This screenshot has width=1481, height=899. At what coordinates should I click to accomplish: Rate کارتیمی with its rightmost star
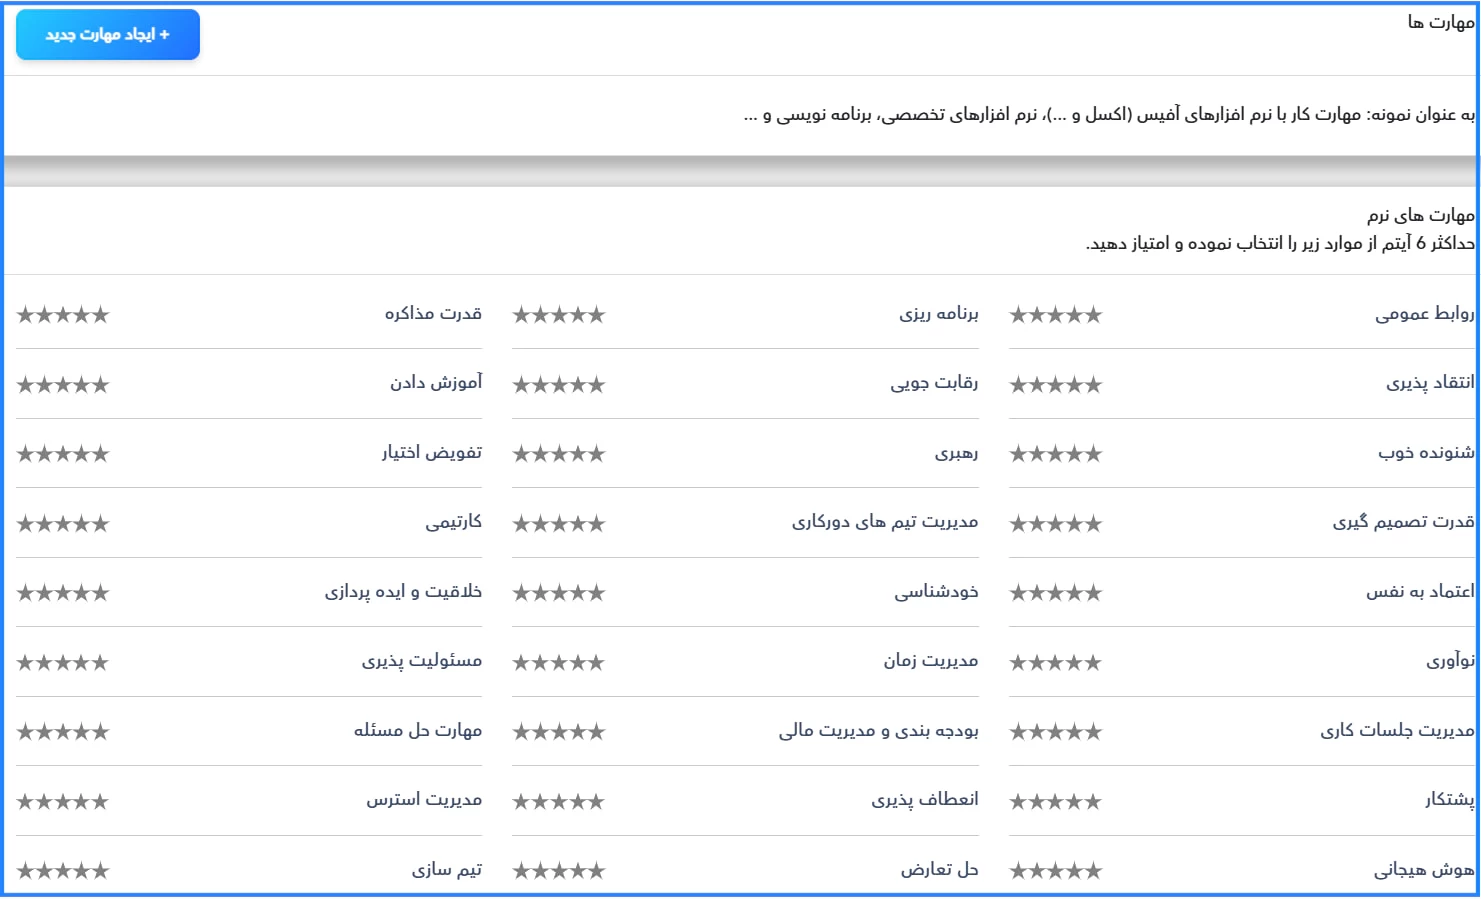(x=100, y=524)
